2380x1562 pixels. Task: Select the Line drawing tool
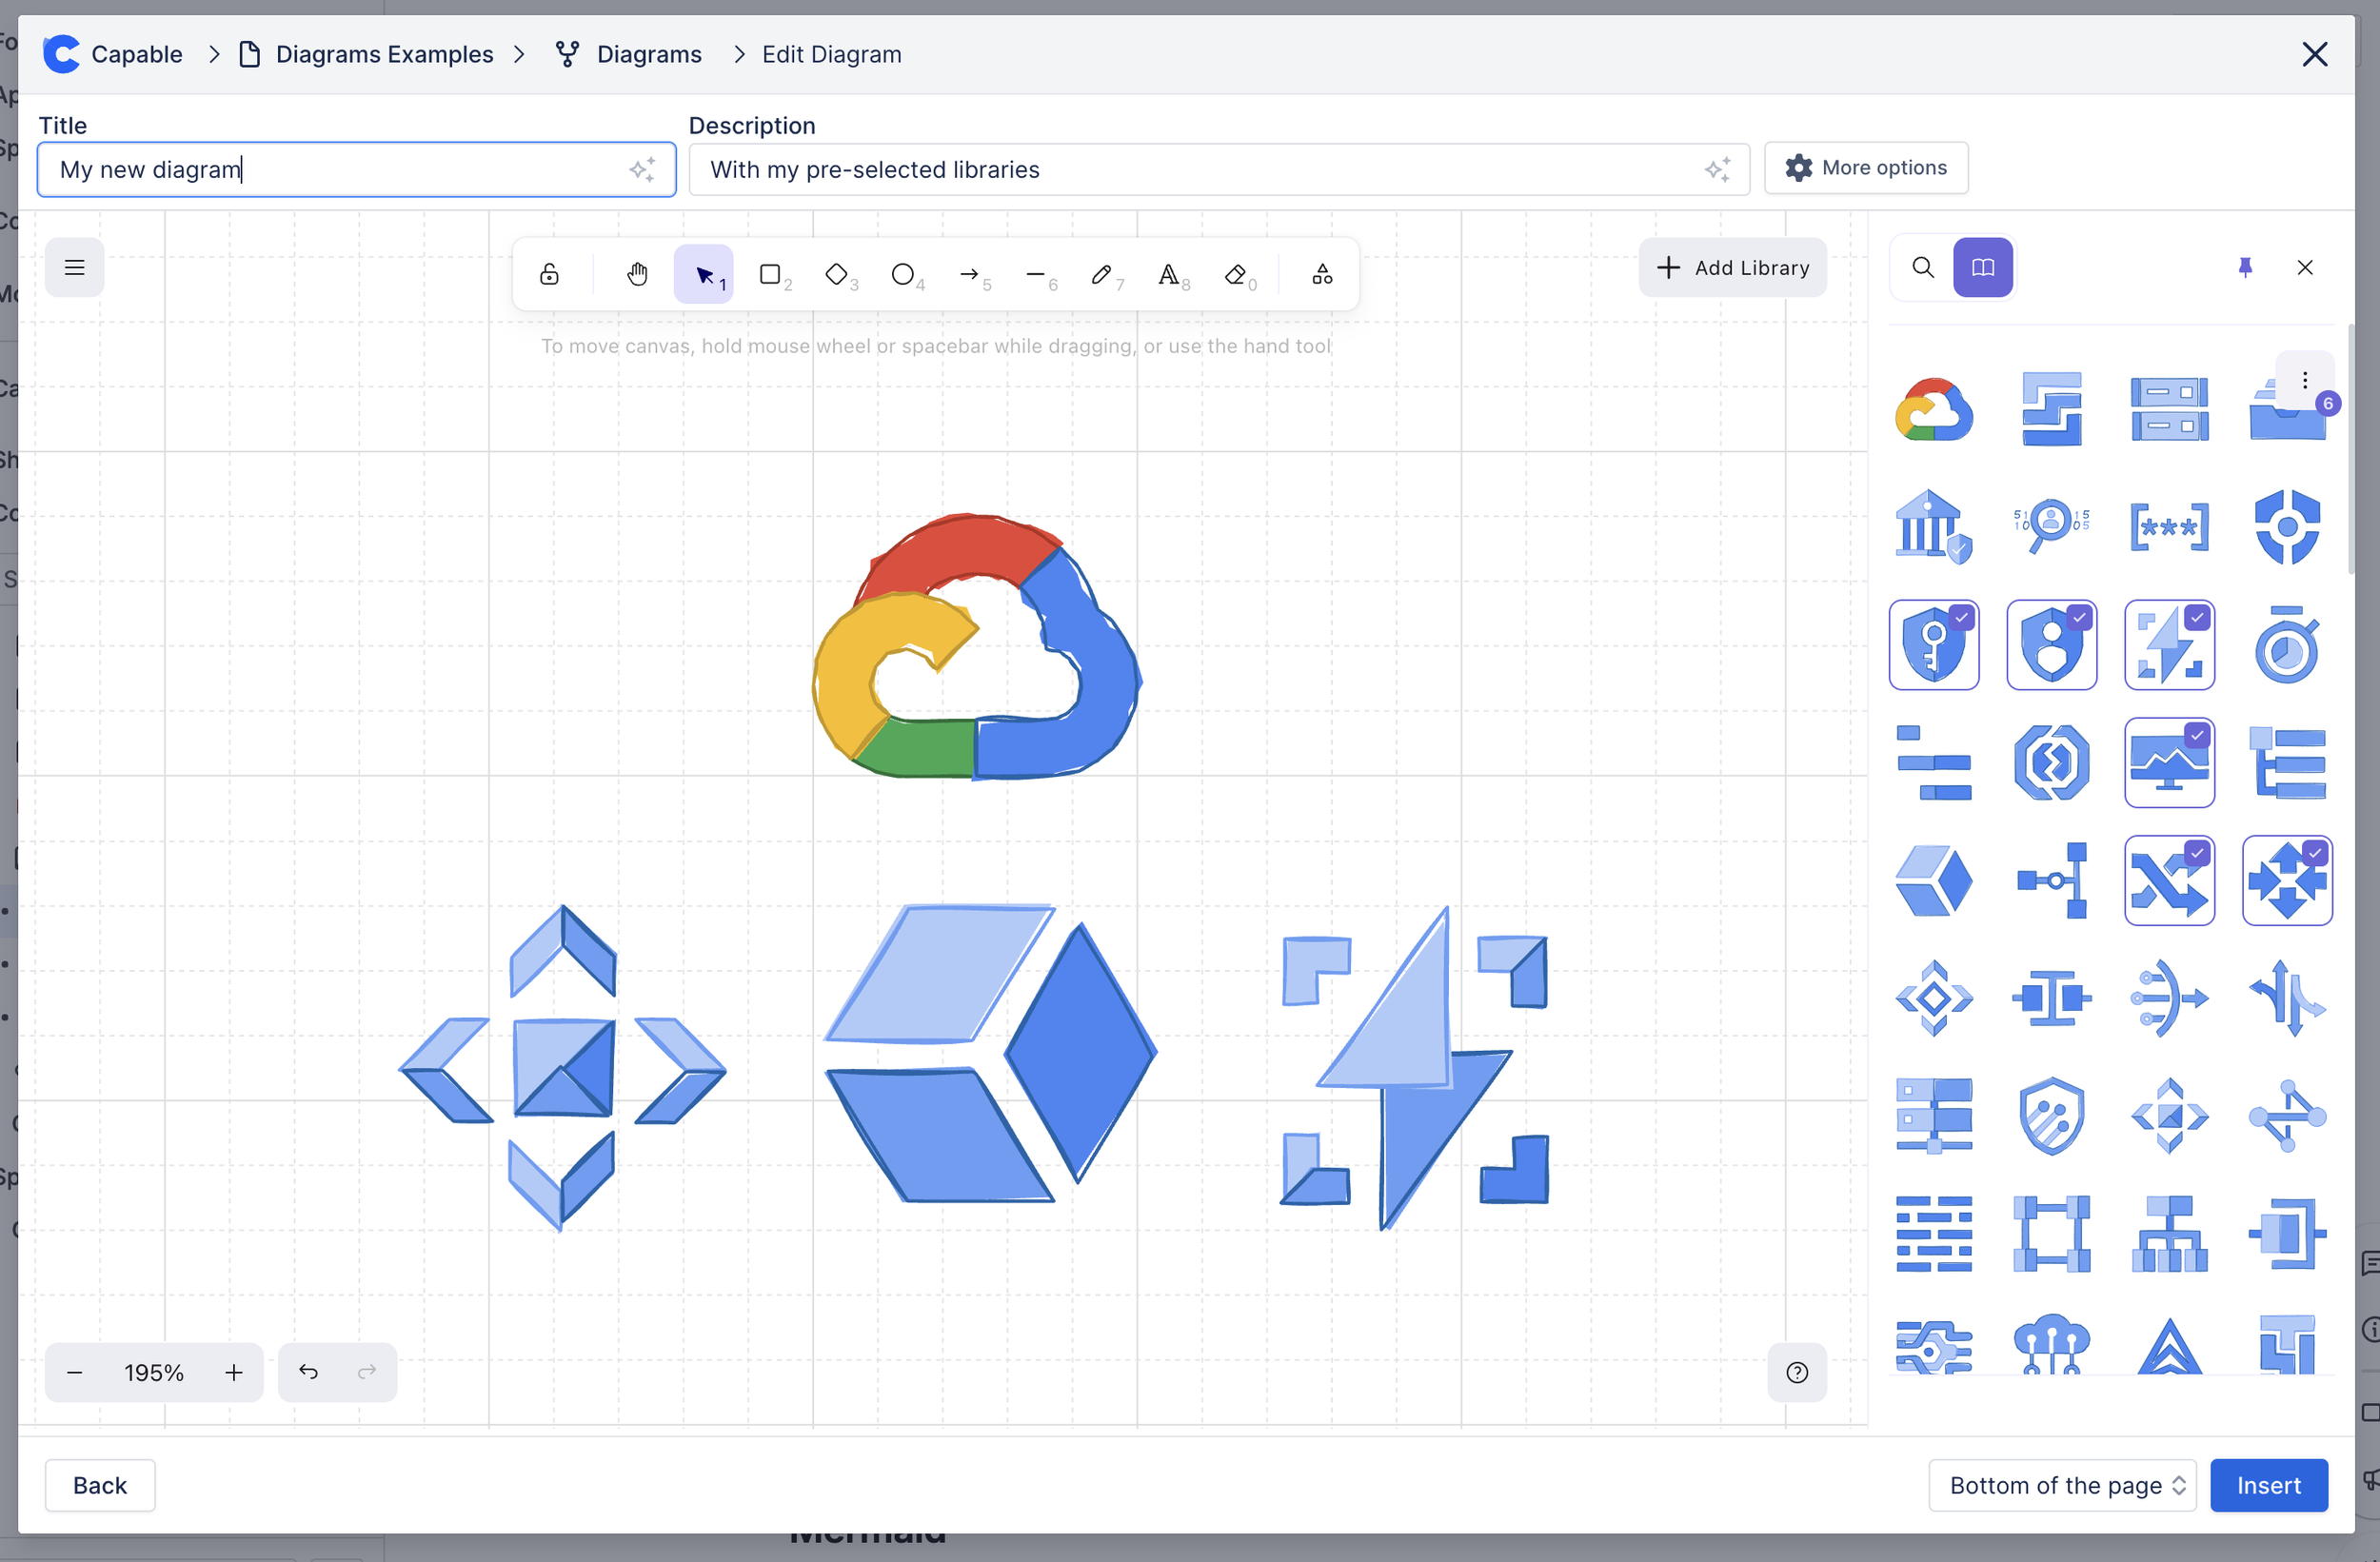click(x=1035, y=274)
